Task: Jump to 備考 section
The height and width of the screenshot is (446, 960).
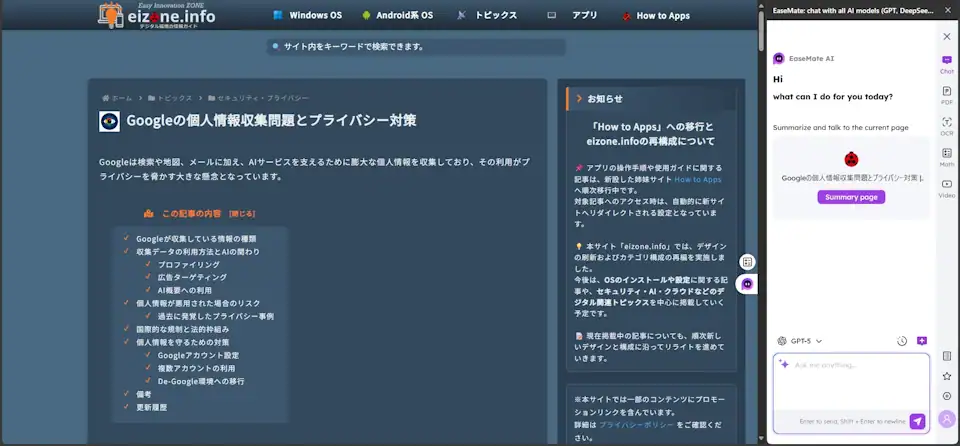Action: 143,394
